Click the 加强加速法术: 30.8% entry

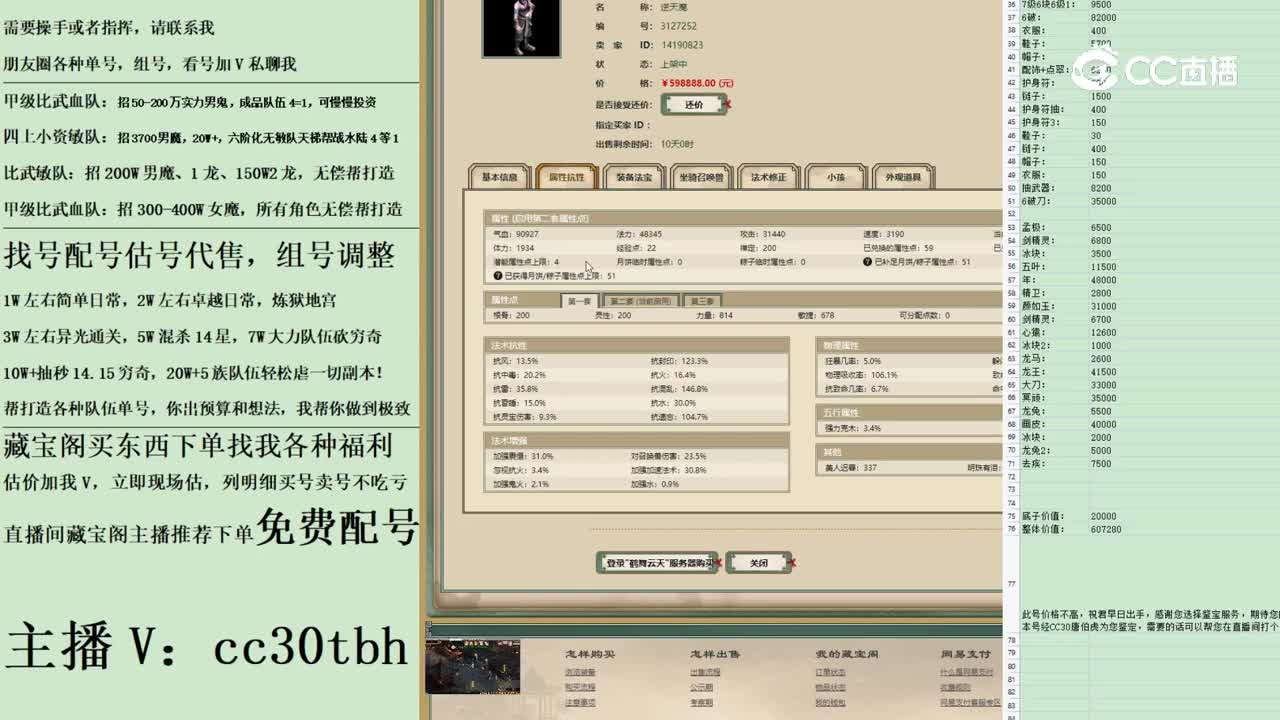668,470
